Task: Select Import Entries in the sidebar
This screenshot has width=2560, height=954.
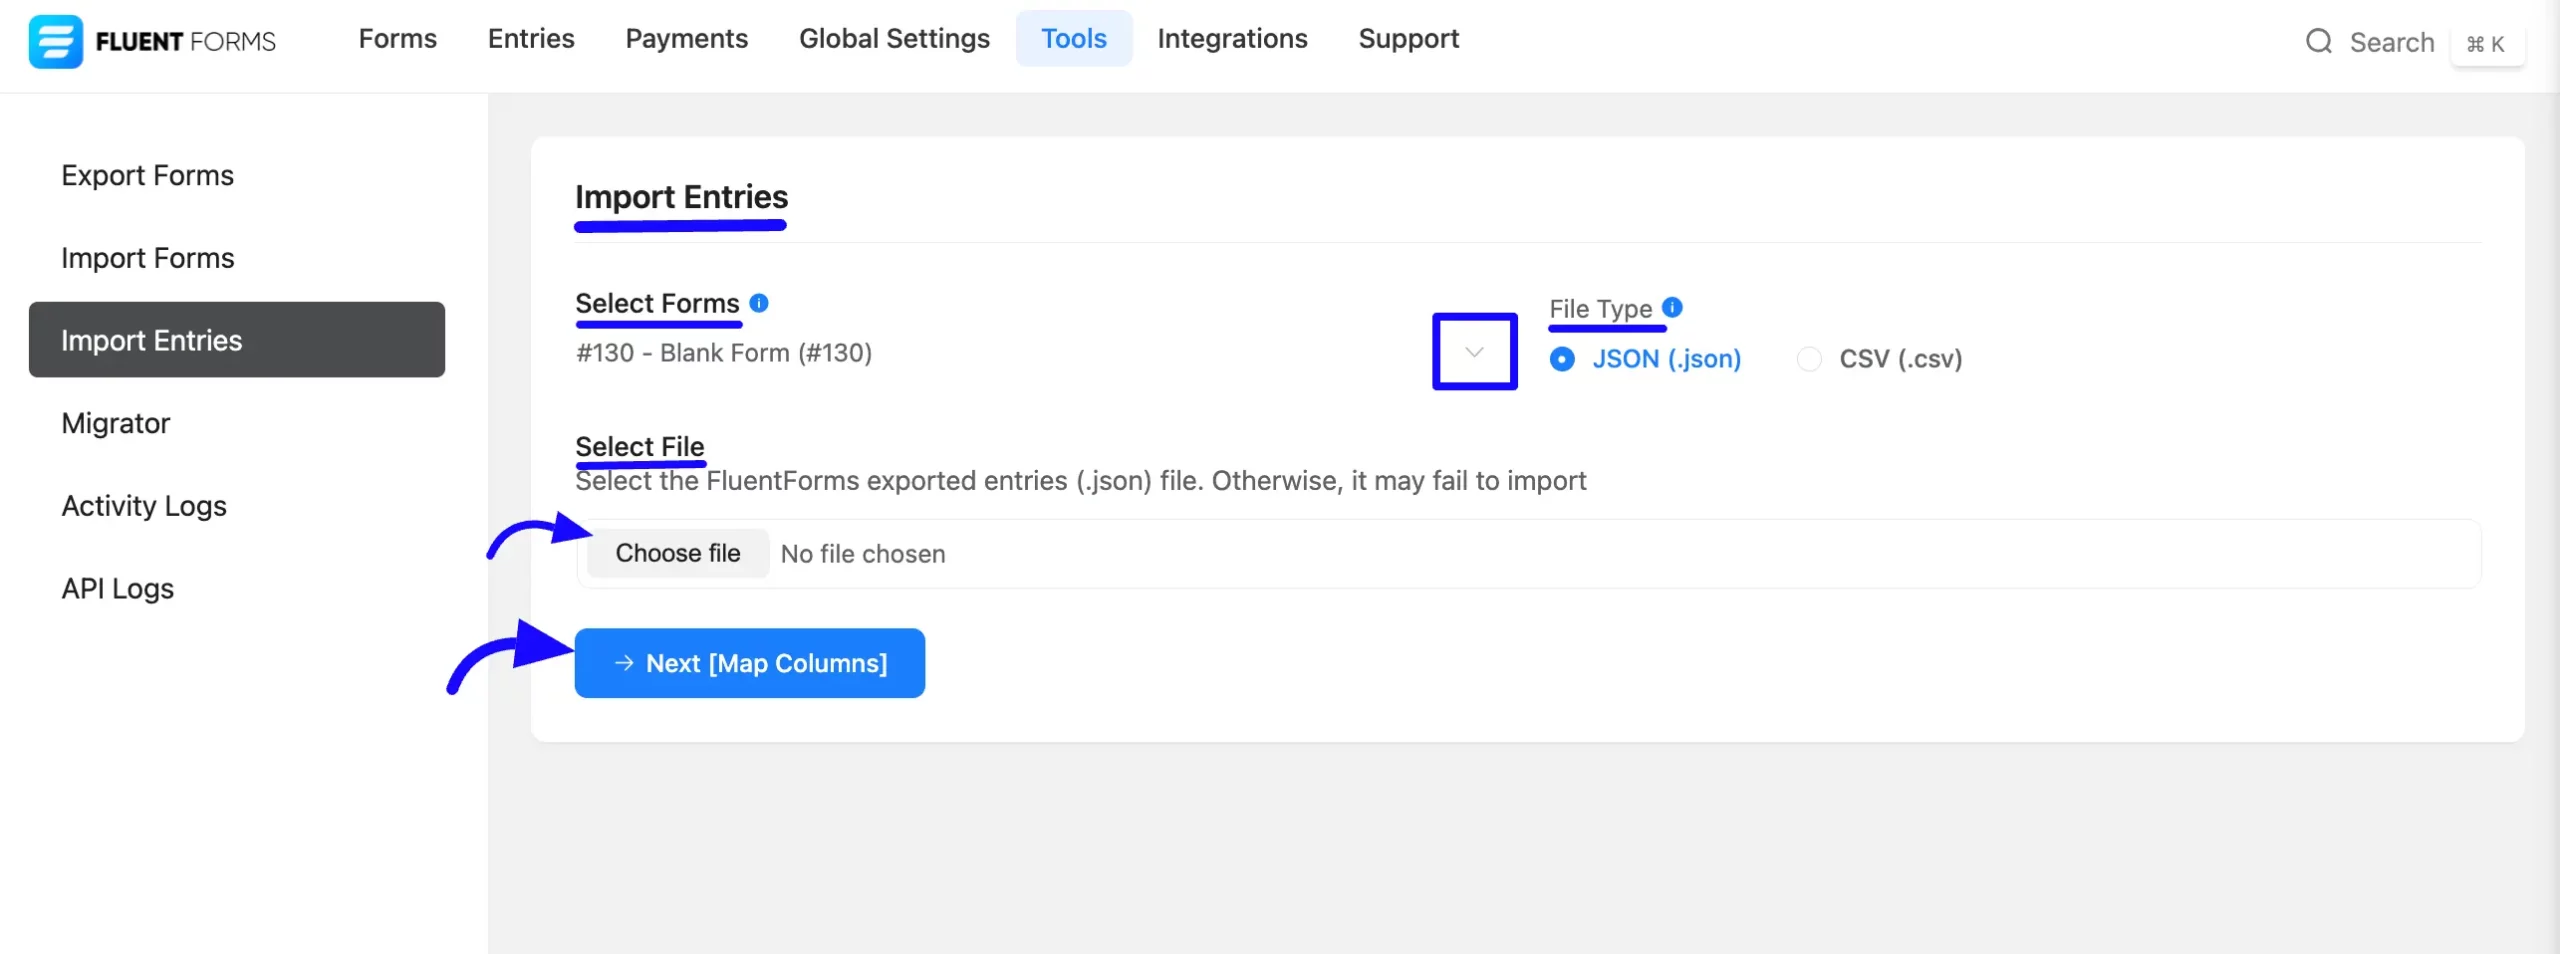Action: point(237,340)
